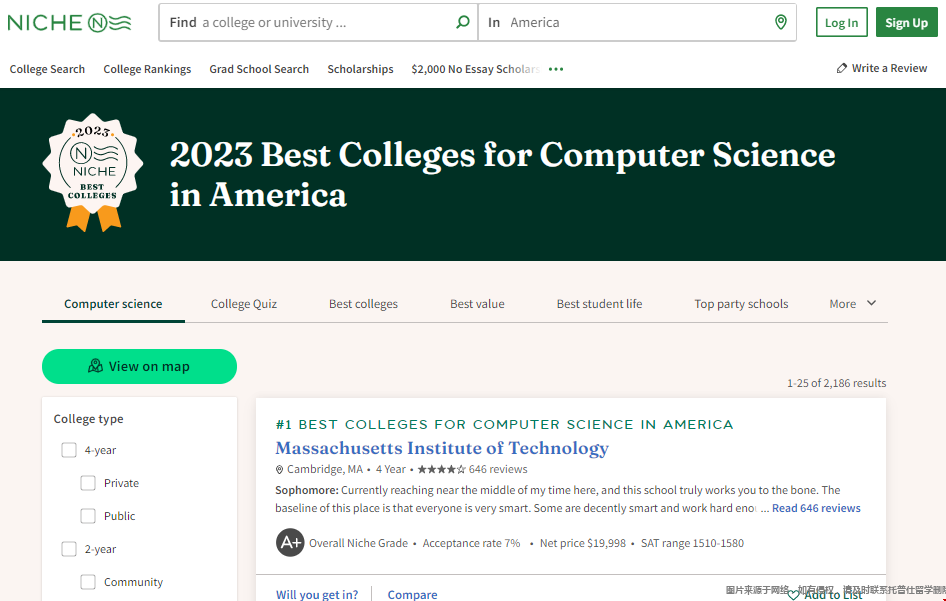Open the three-dot navigation overflow menu
Viewport: 946px width, 601px height.
tap(556, 69)
